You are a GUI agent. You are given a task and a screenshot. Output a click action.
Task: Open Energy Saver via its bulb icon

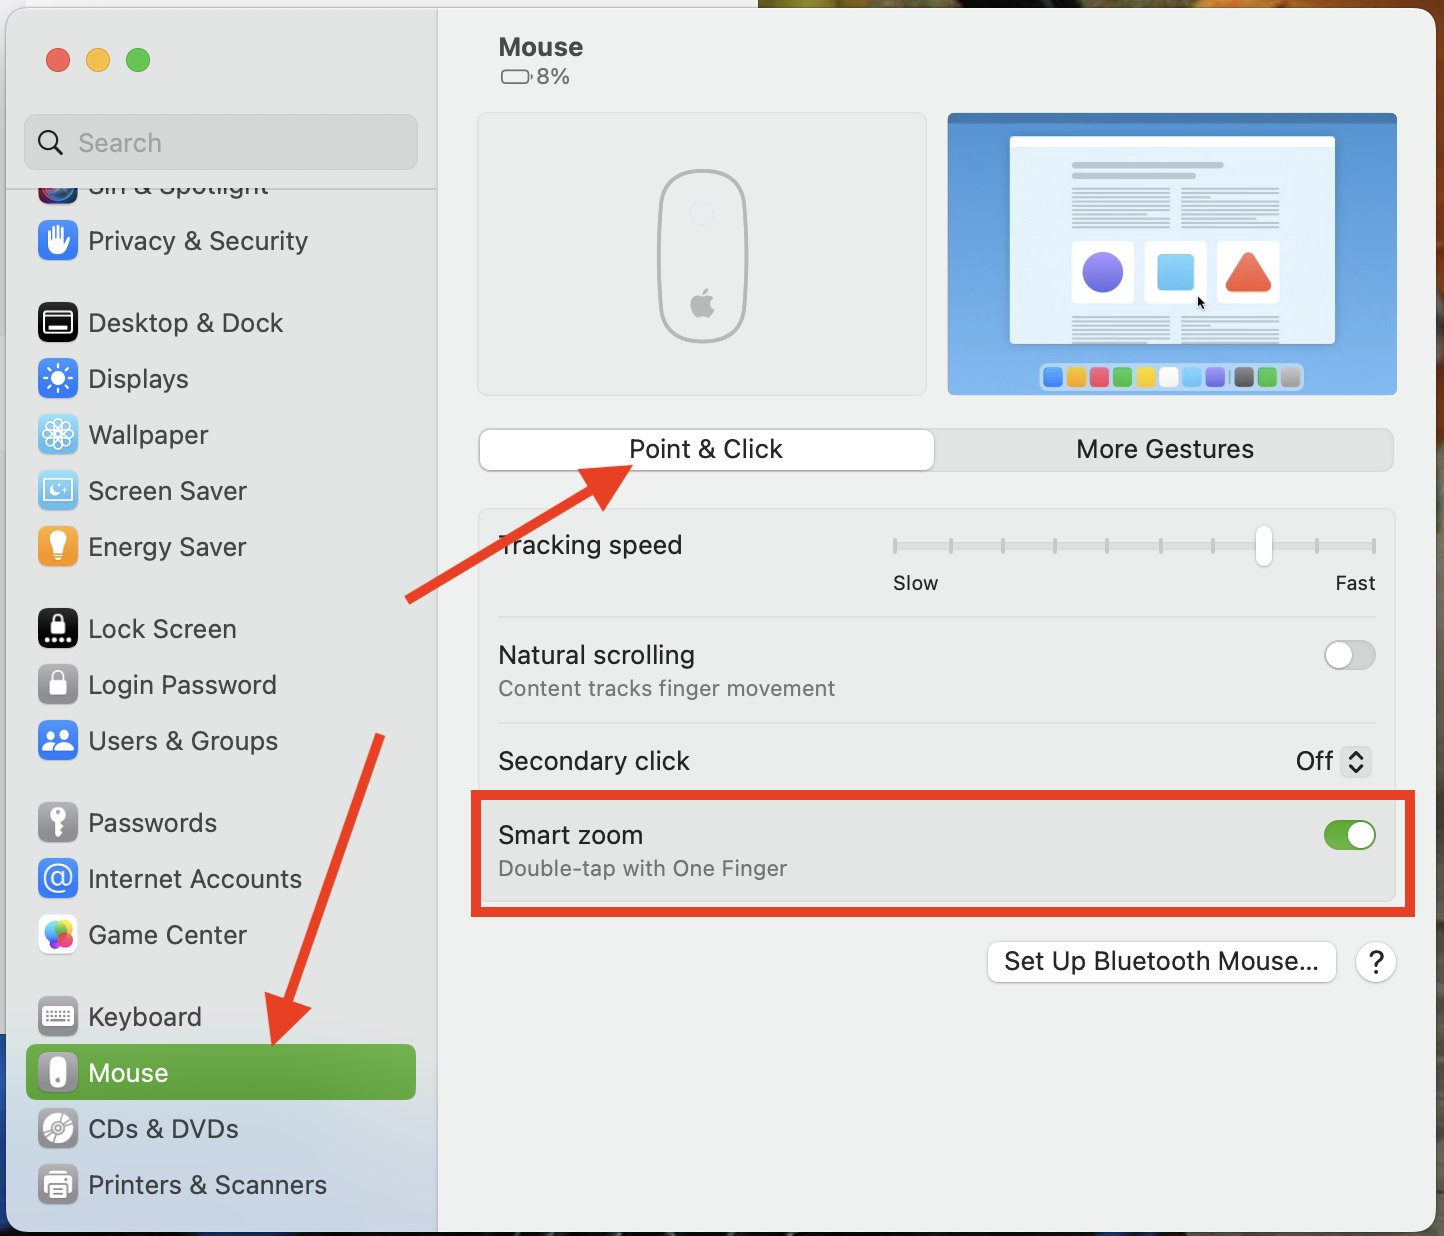point(57,546)
